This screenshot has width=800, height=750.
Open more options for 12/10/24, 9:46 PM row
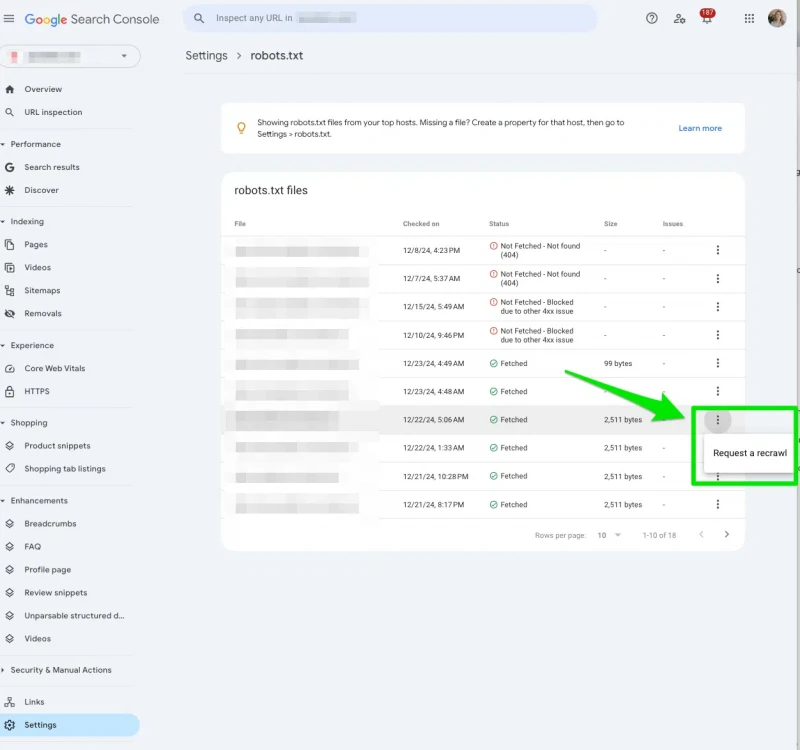click(717, 335)
